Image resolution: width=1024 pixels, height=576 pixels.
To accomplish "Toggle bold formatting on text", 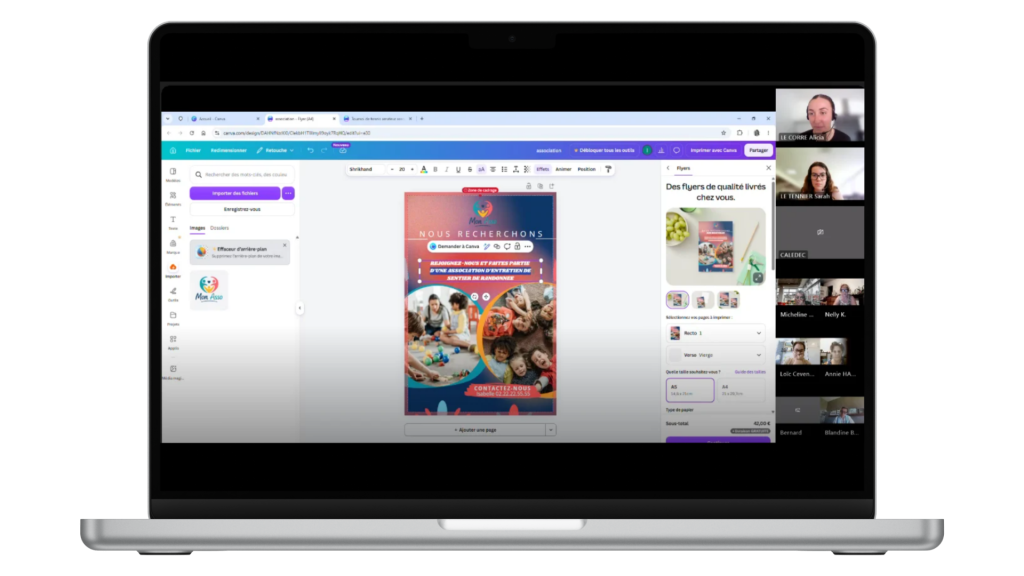I will 436,169.
